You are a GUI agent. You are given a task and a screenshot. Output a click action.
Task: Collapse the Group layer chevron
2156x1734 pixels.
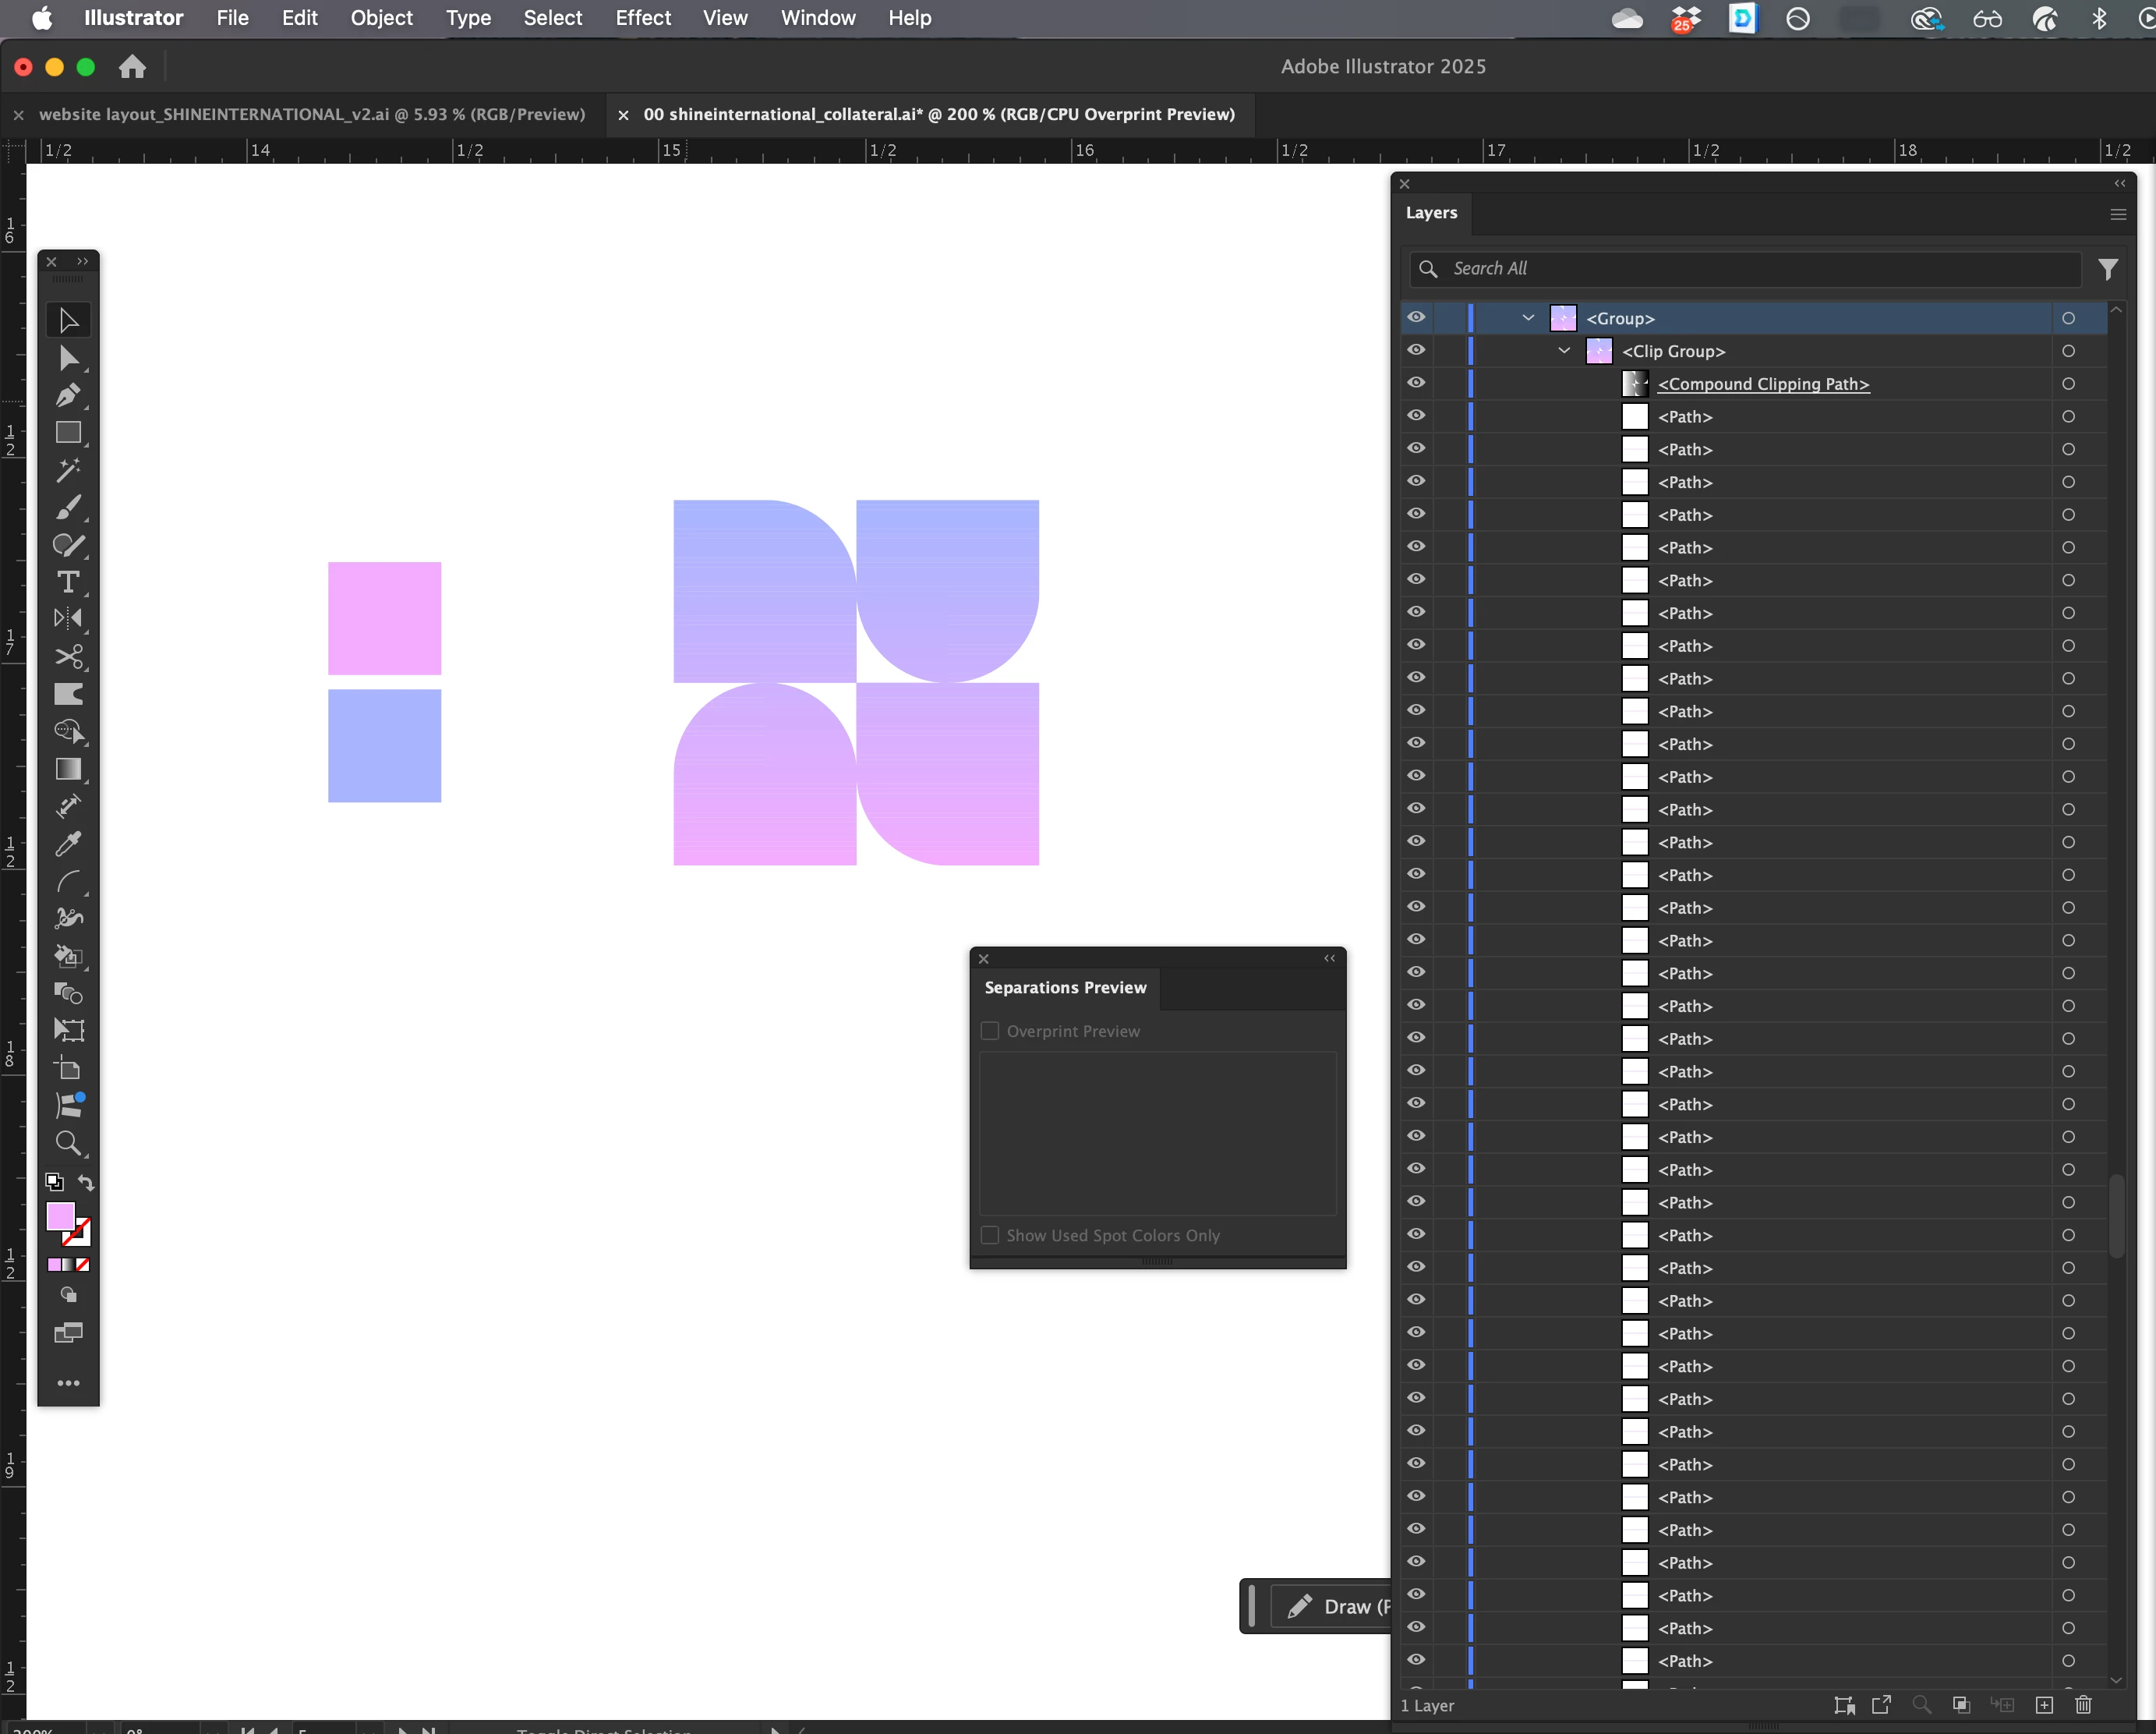coord(1528,318)
